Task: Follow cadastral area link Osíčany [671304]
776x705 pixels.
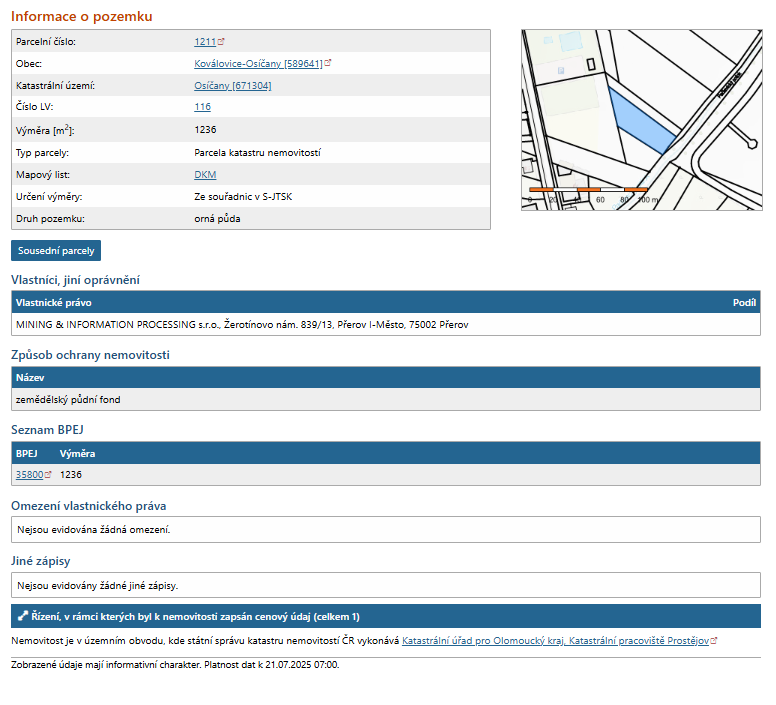Action: 232,86
